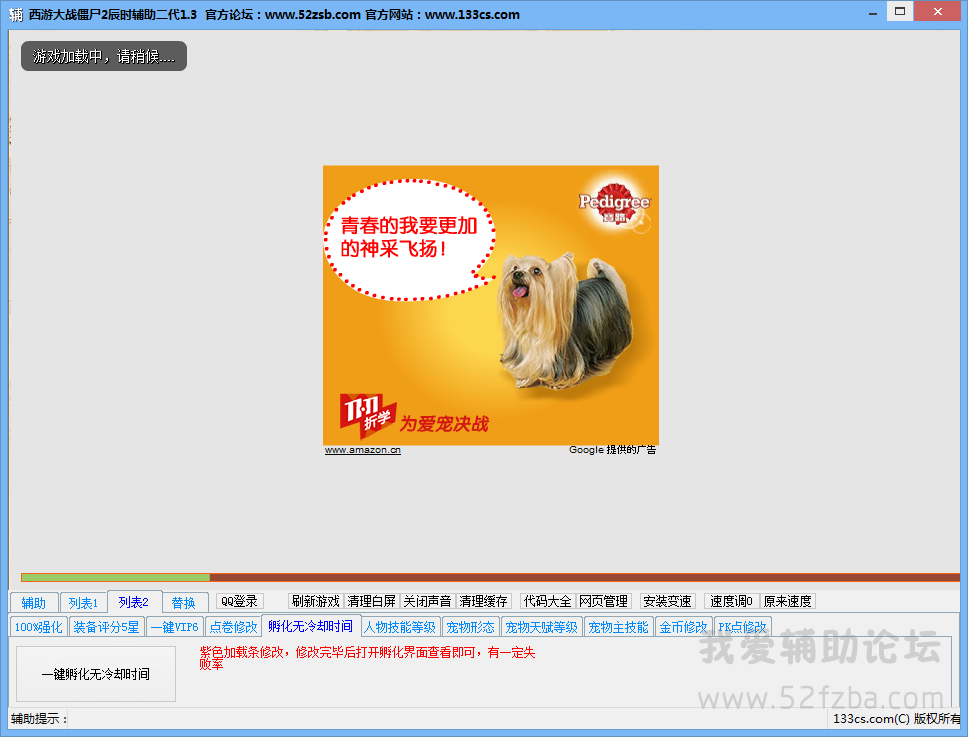The width and height of the screenshot is (968, 737).
Task: Click 刷新游戏 to reload the game
Action: coord(315,601)
